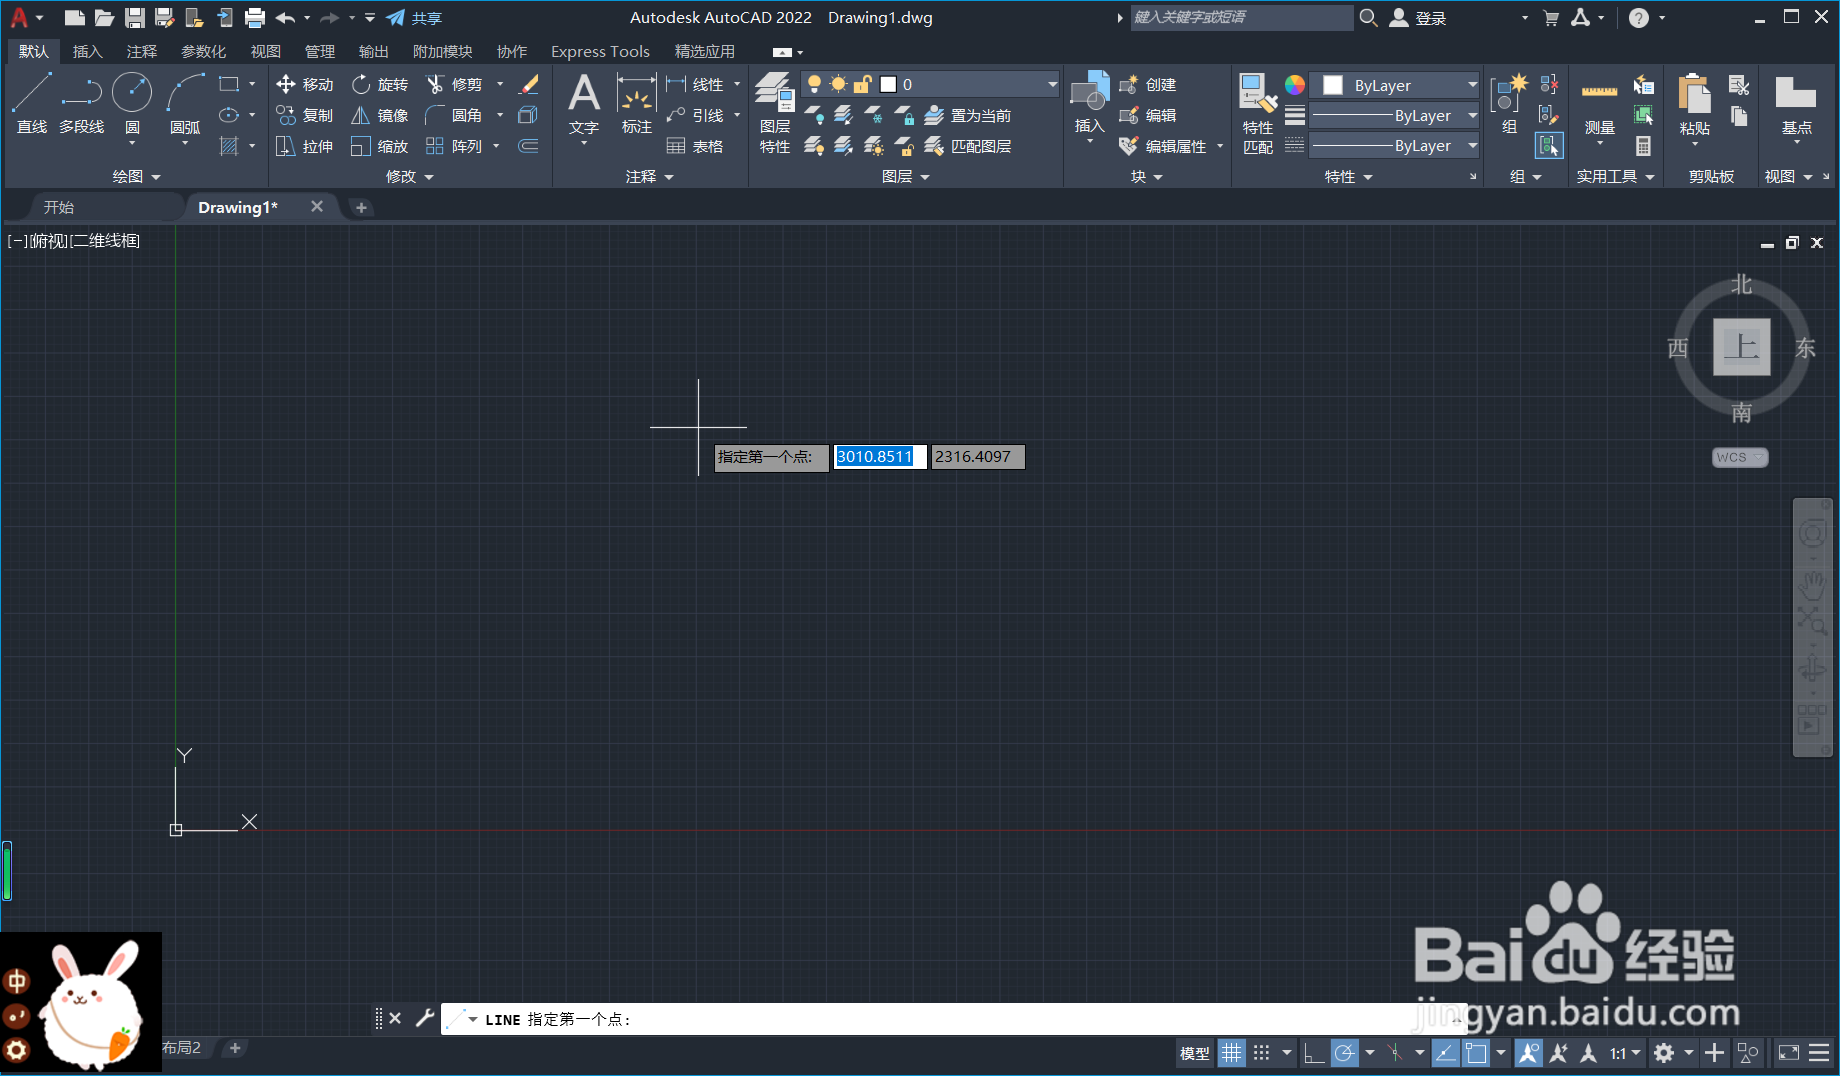Click the Share (共享) button
The image size is (1840, 1076).
point(415,18)
